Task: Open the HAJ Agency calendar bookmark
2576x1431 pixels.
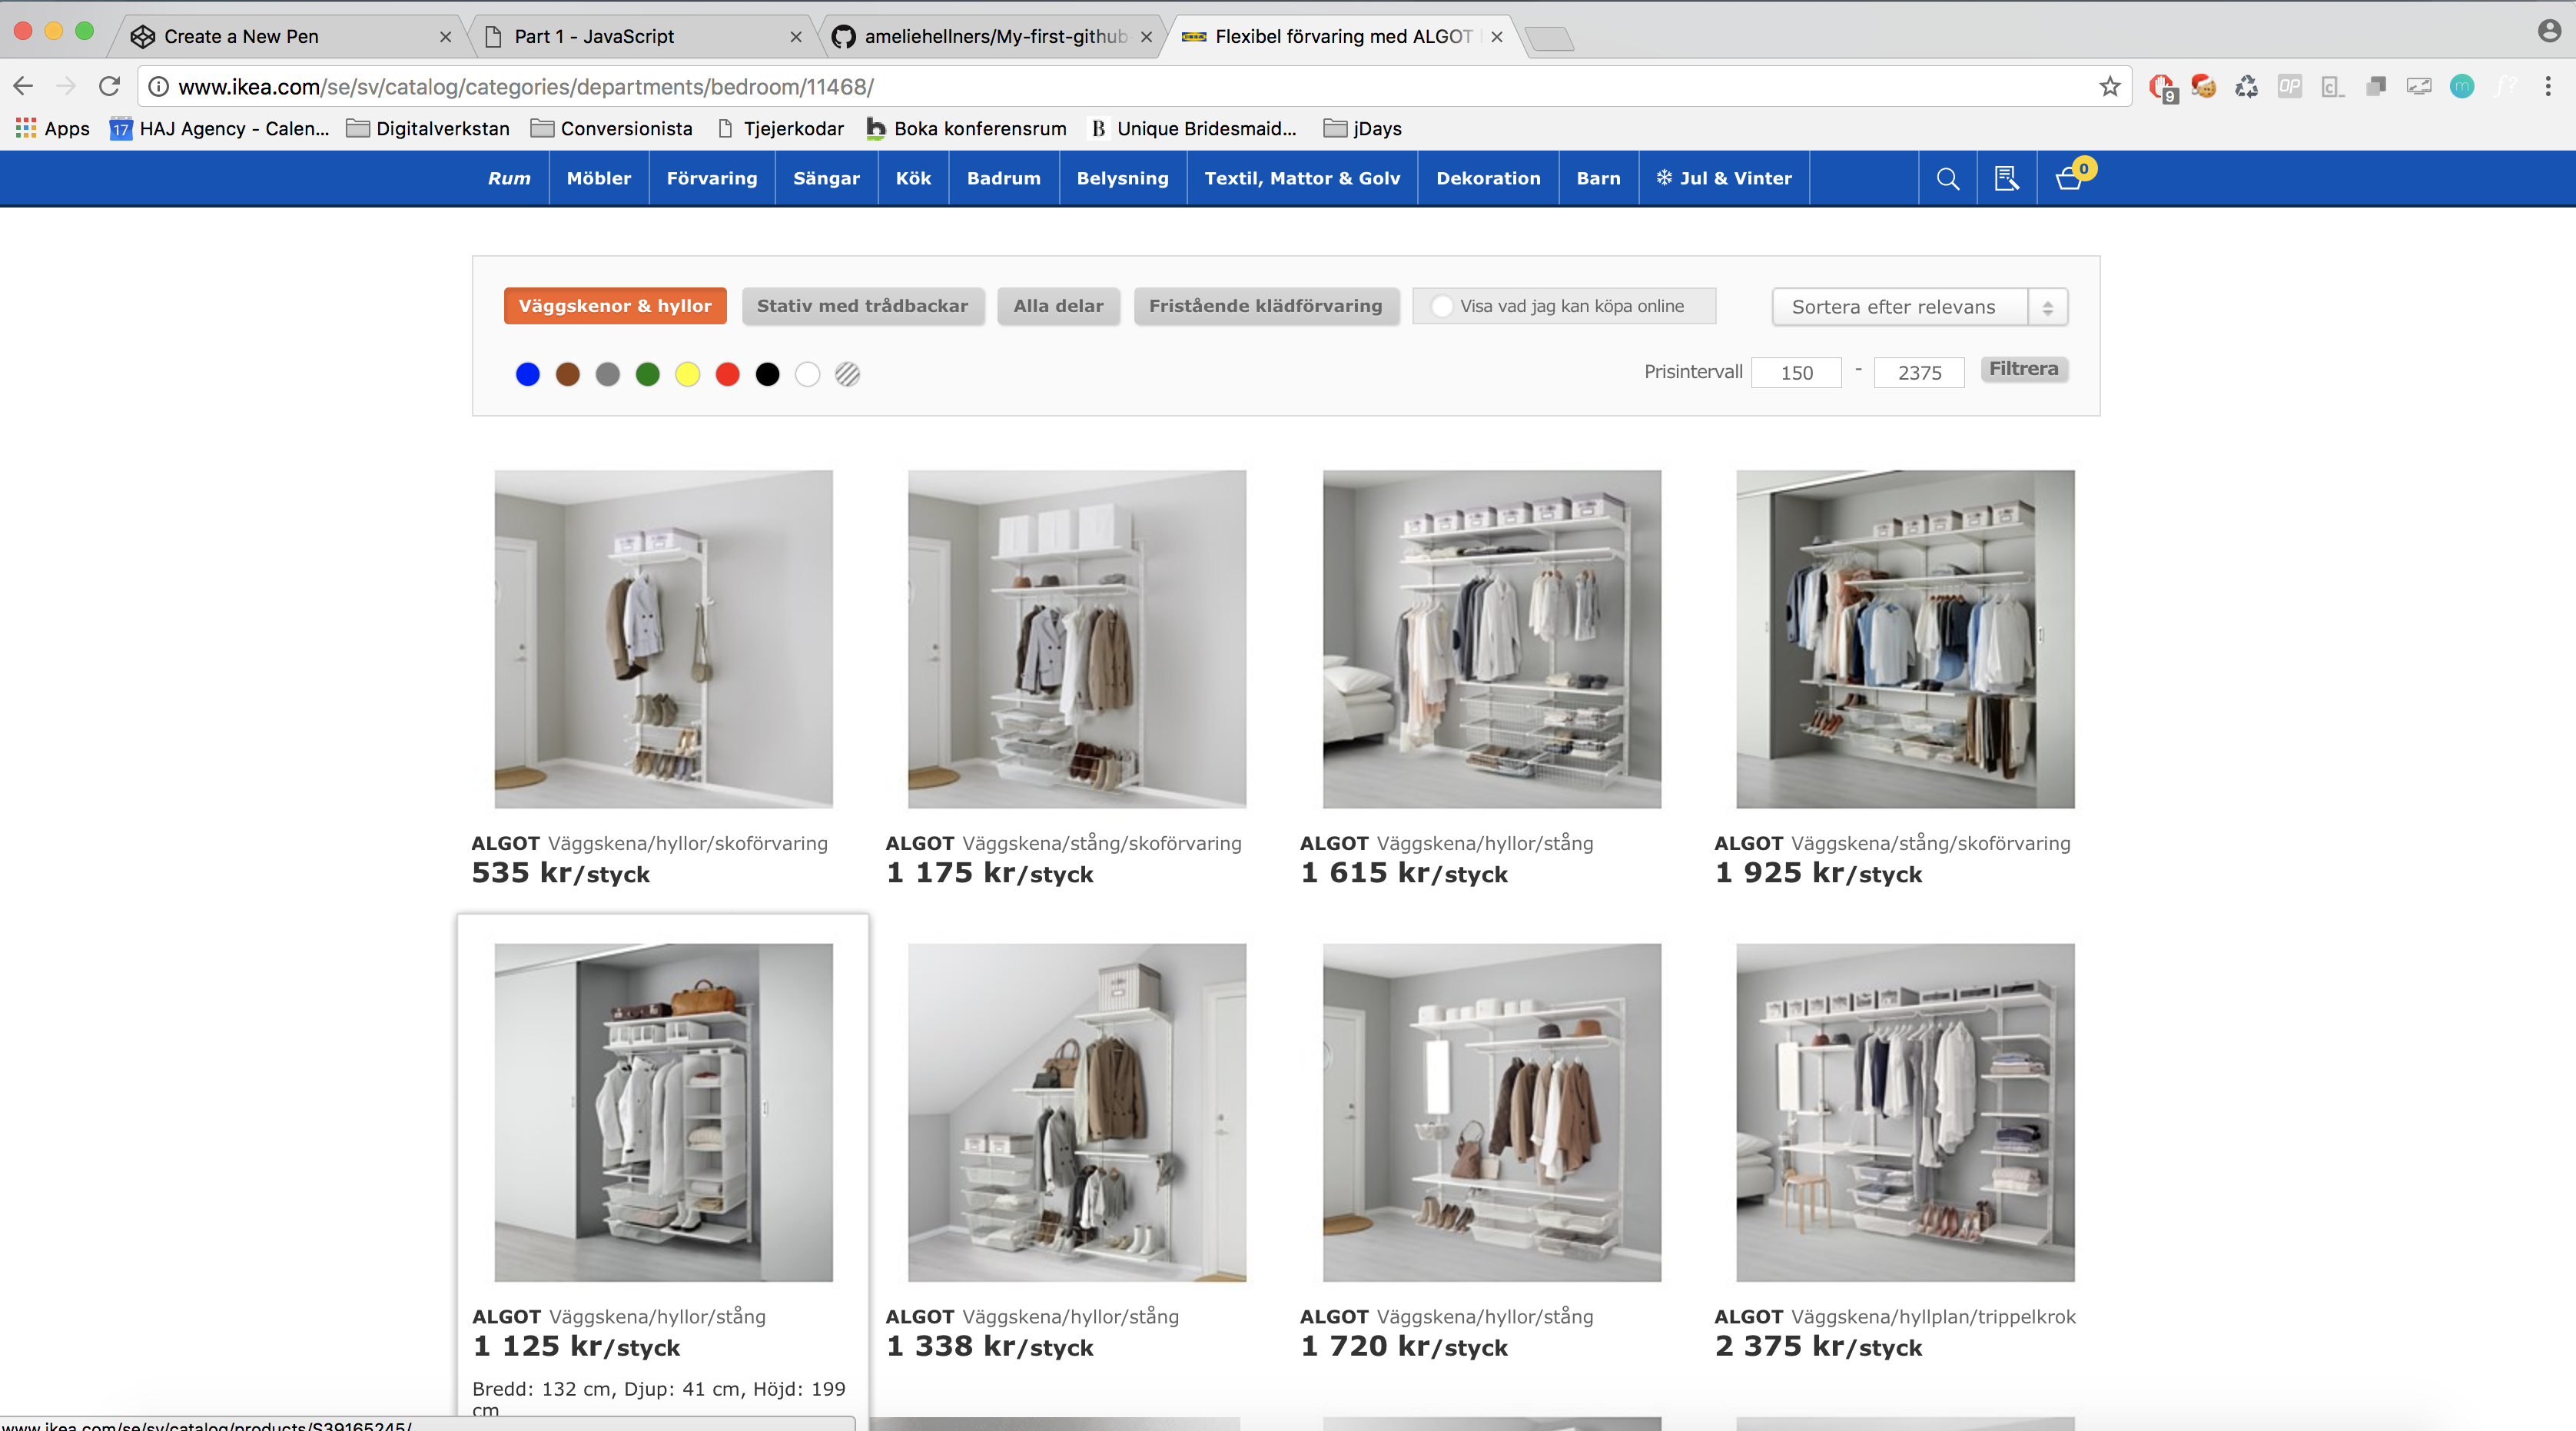Action: (x=219, y=129)
